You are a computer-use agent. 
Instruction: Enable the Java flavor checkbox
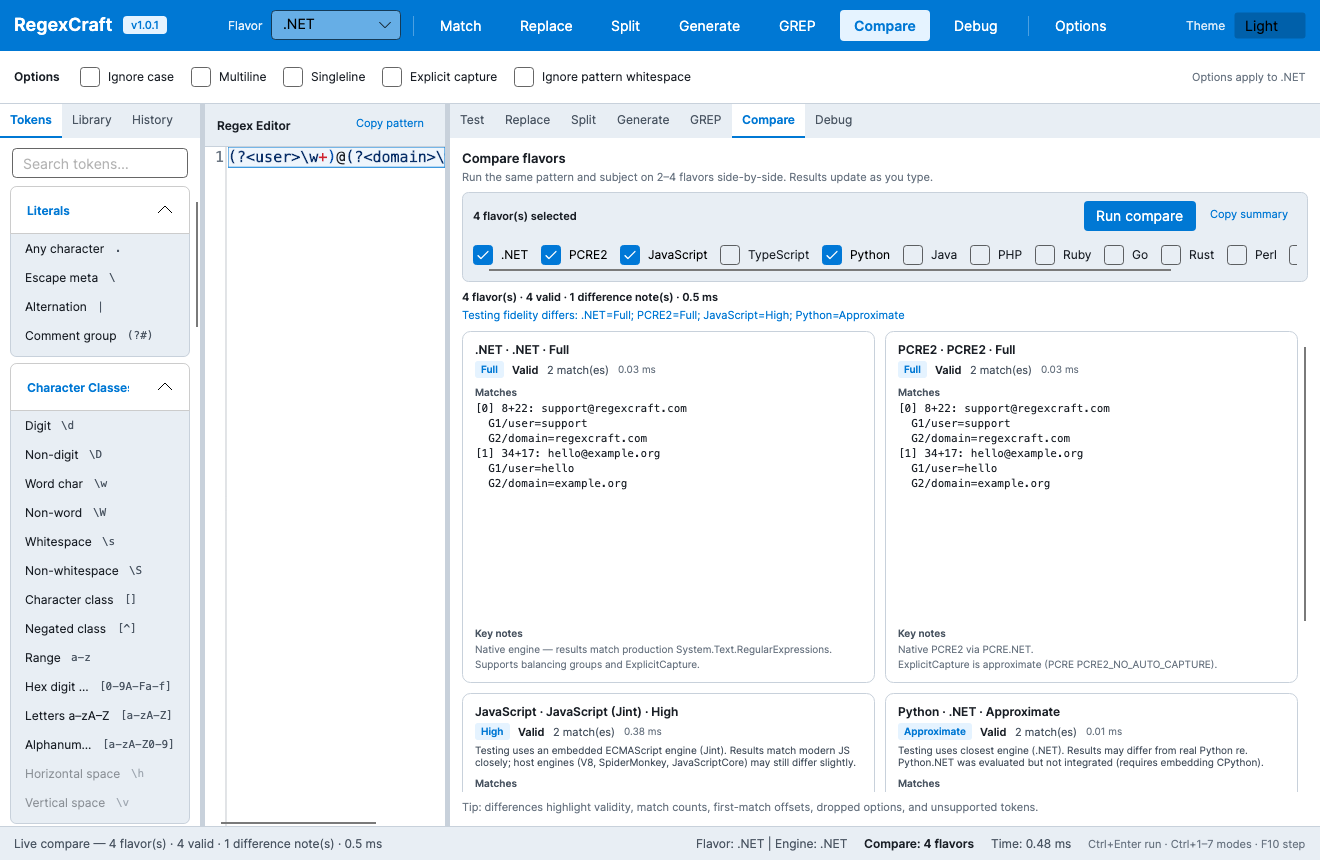(x=913, y=255)
